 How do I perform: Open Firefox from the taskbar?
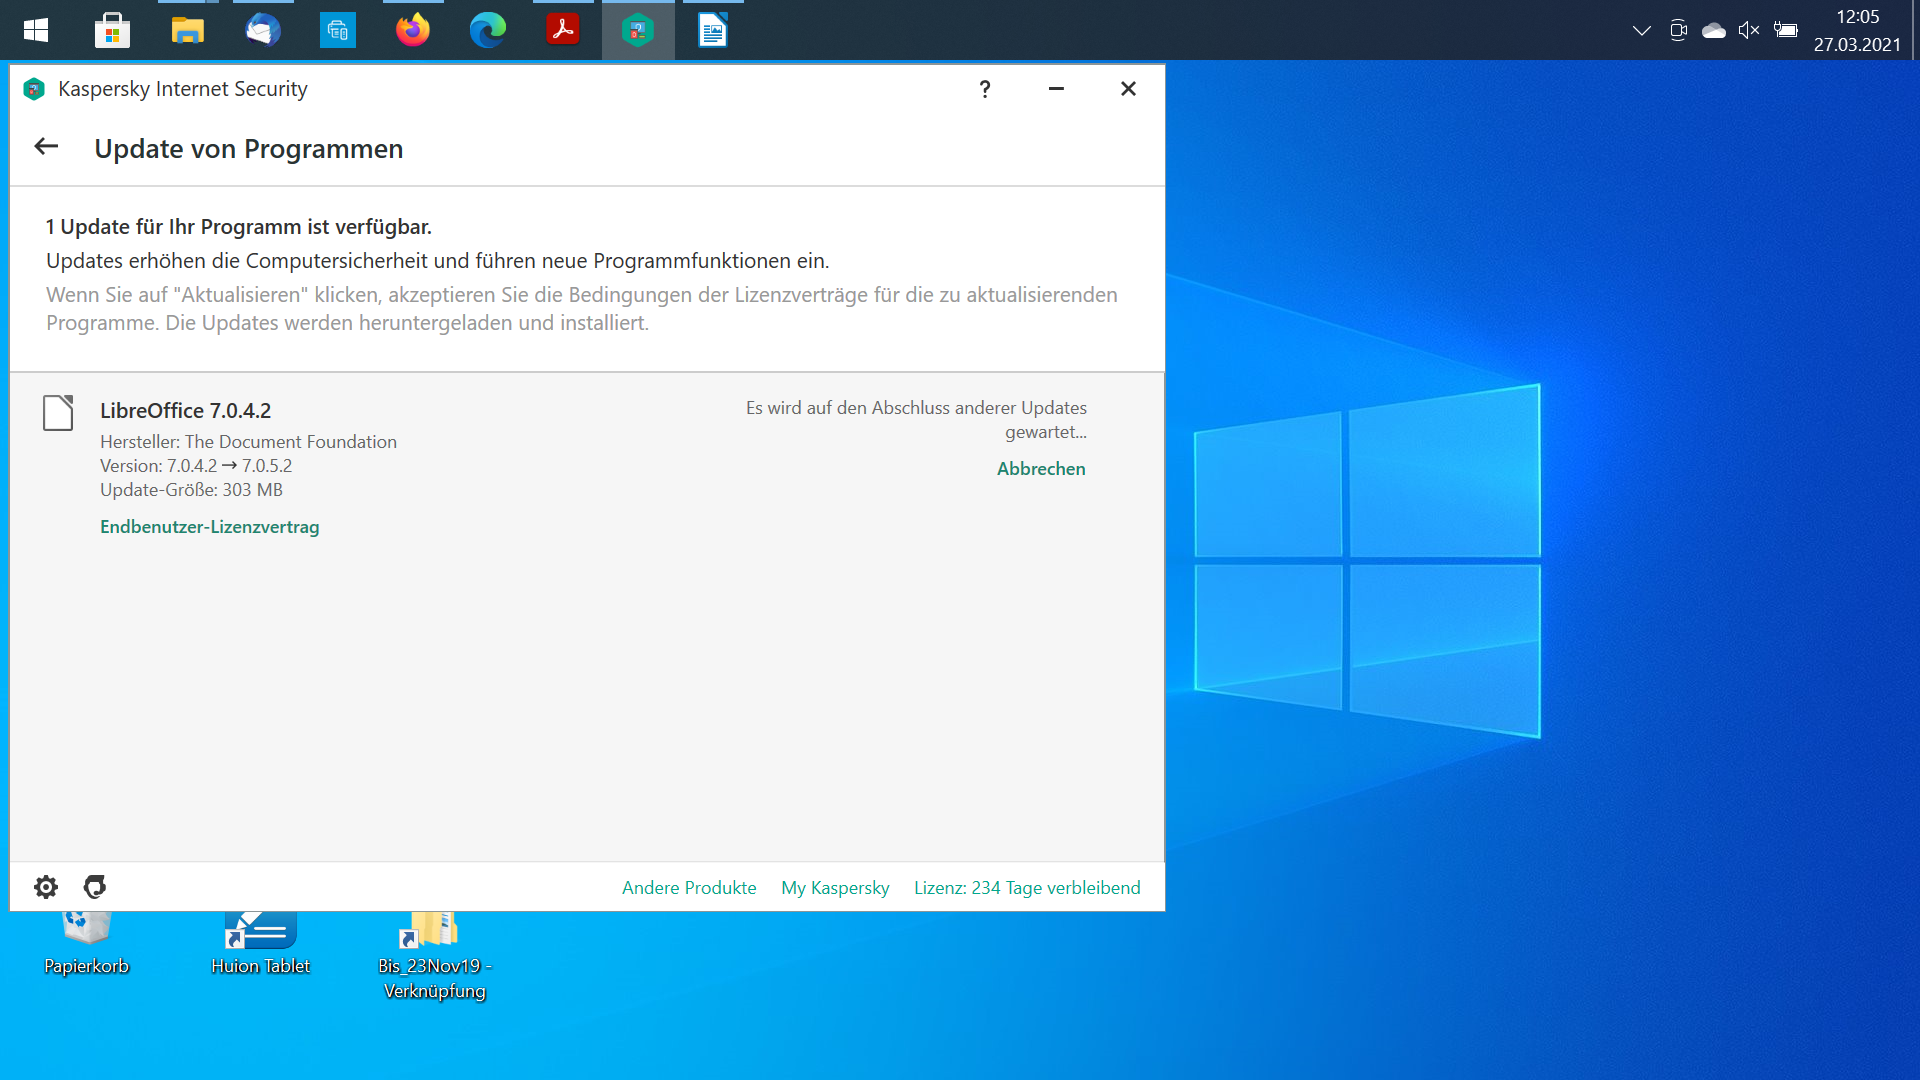click(x=412, y=30)
